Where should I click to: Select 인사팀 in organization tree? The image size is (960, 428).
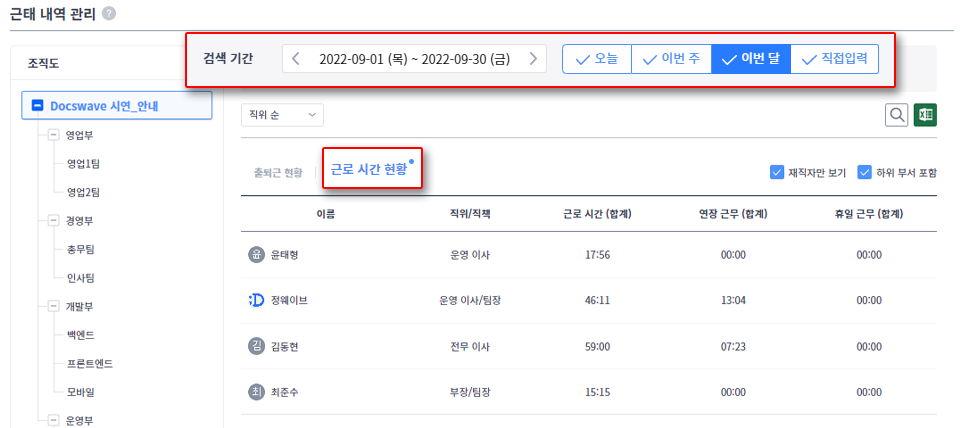pos(80,278)
